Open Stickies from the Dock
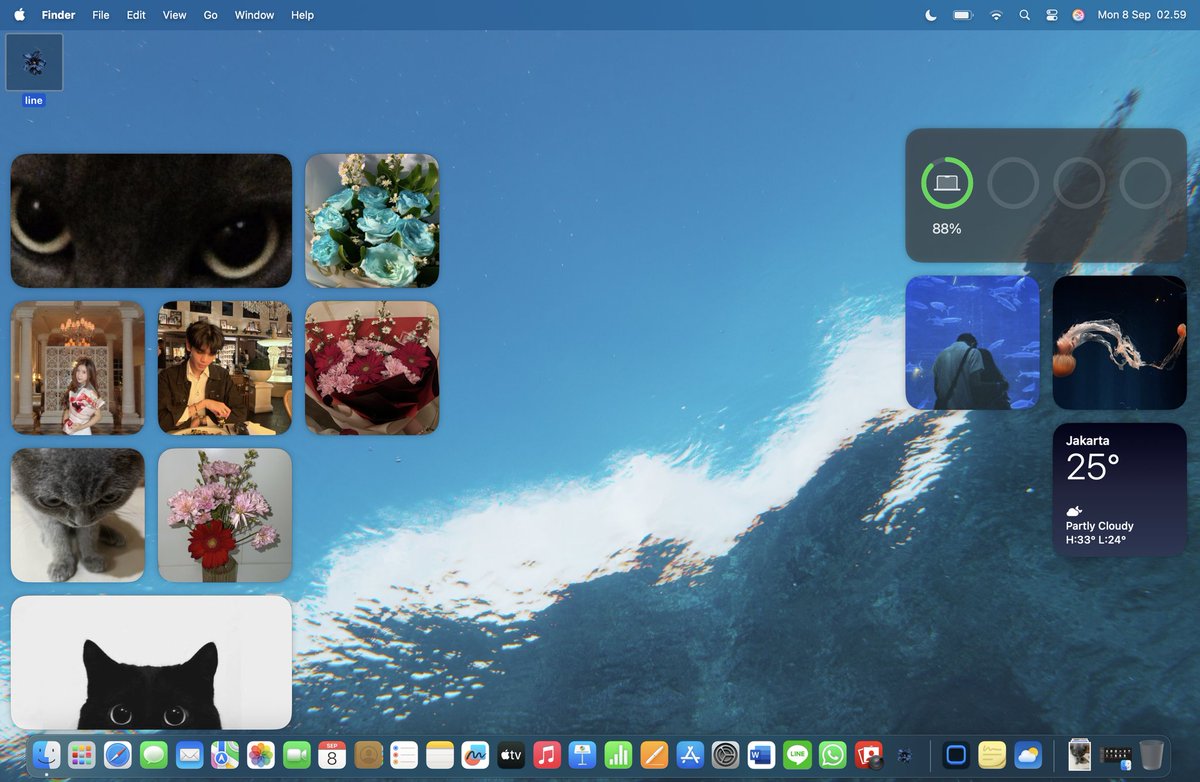The width and height of the screenshot is (1200, 782). click(x=992, y=755)
